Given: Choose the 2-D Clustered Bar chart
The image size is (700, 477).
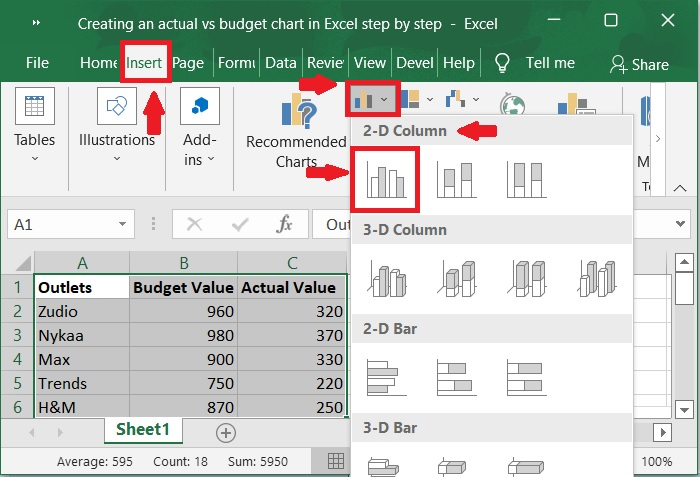Looking at the screenshot, I should (386, 377).
